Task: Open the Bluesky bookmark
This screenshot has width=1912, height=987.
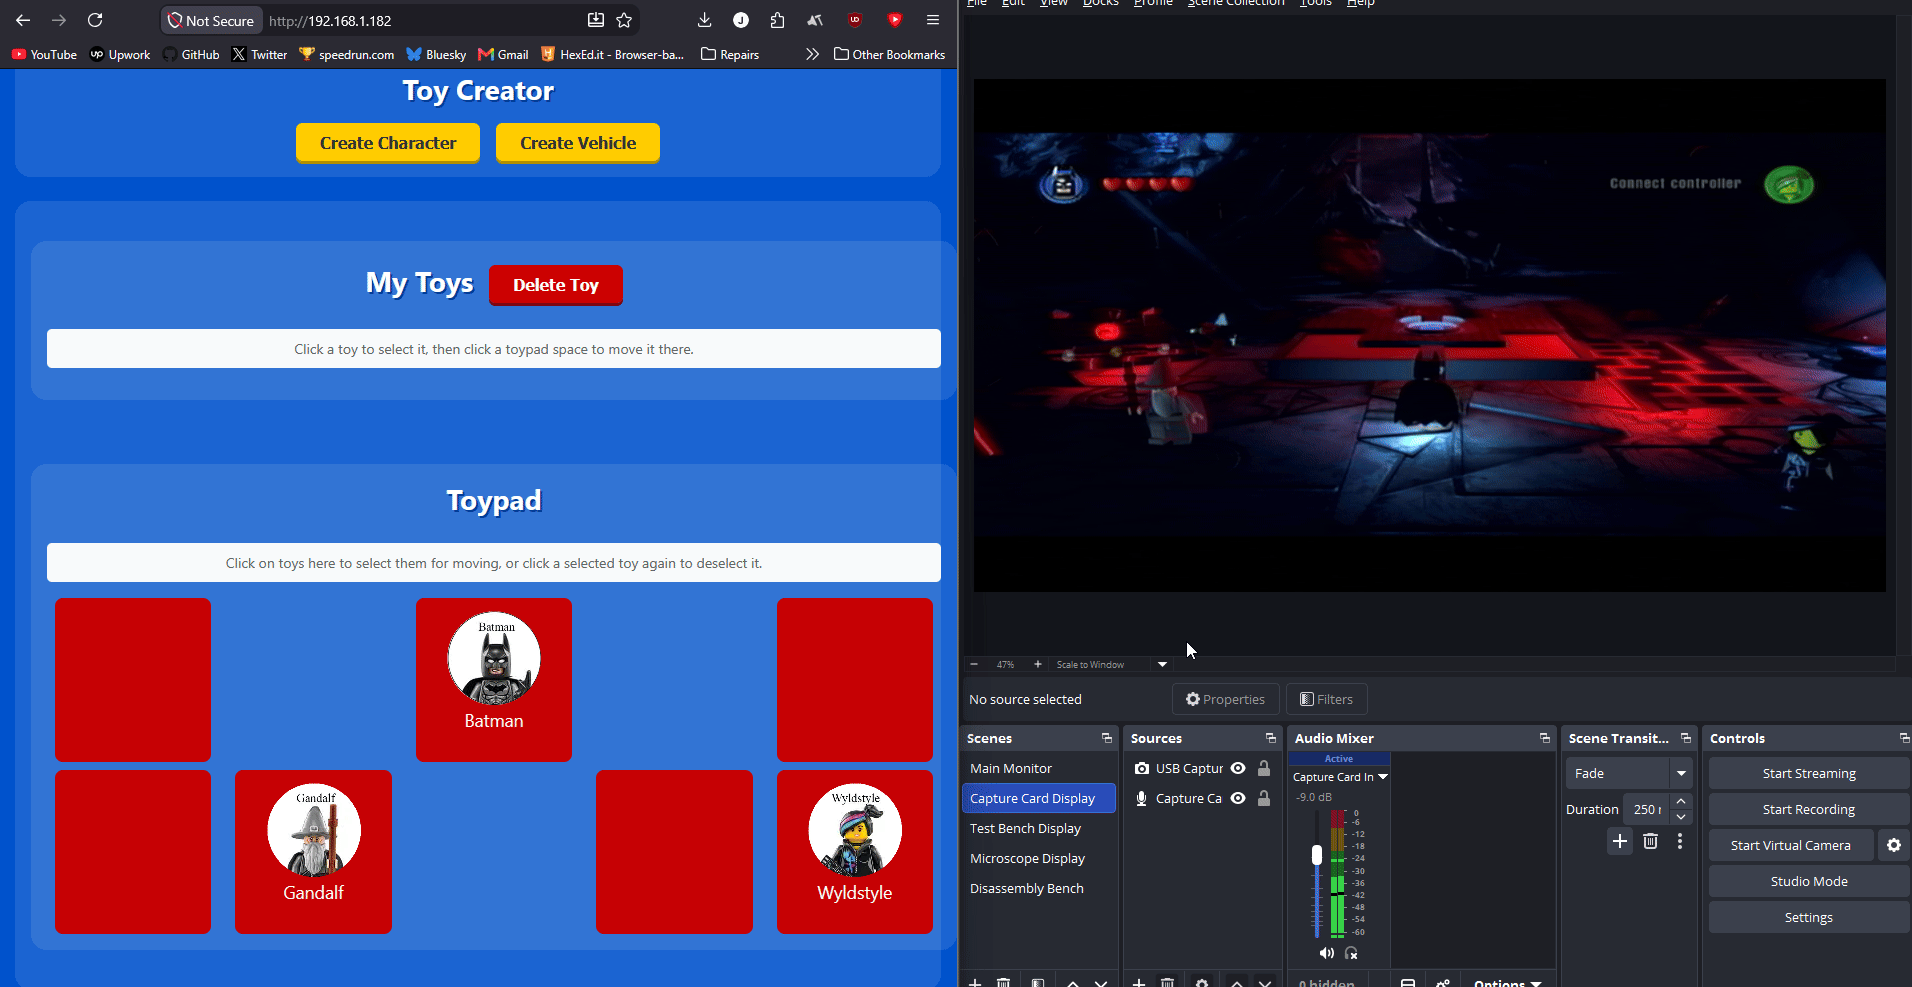Action: tap(436, 54)
